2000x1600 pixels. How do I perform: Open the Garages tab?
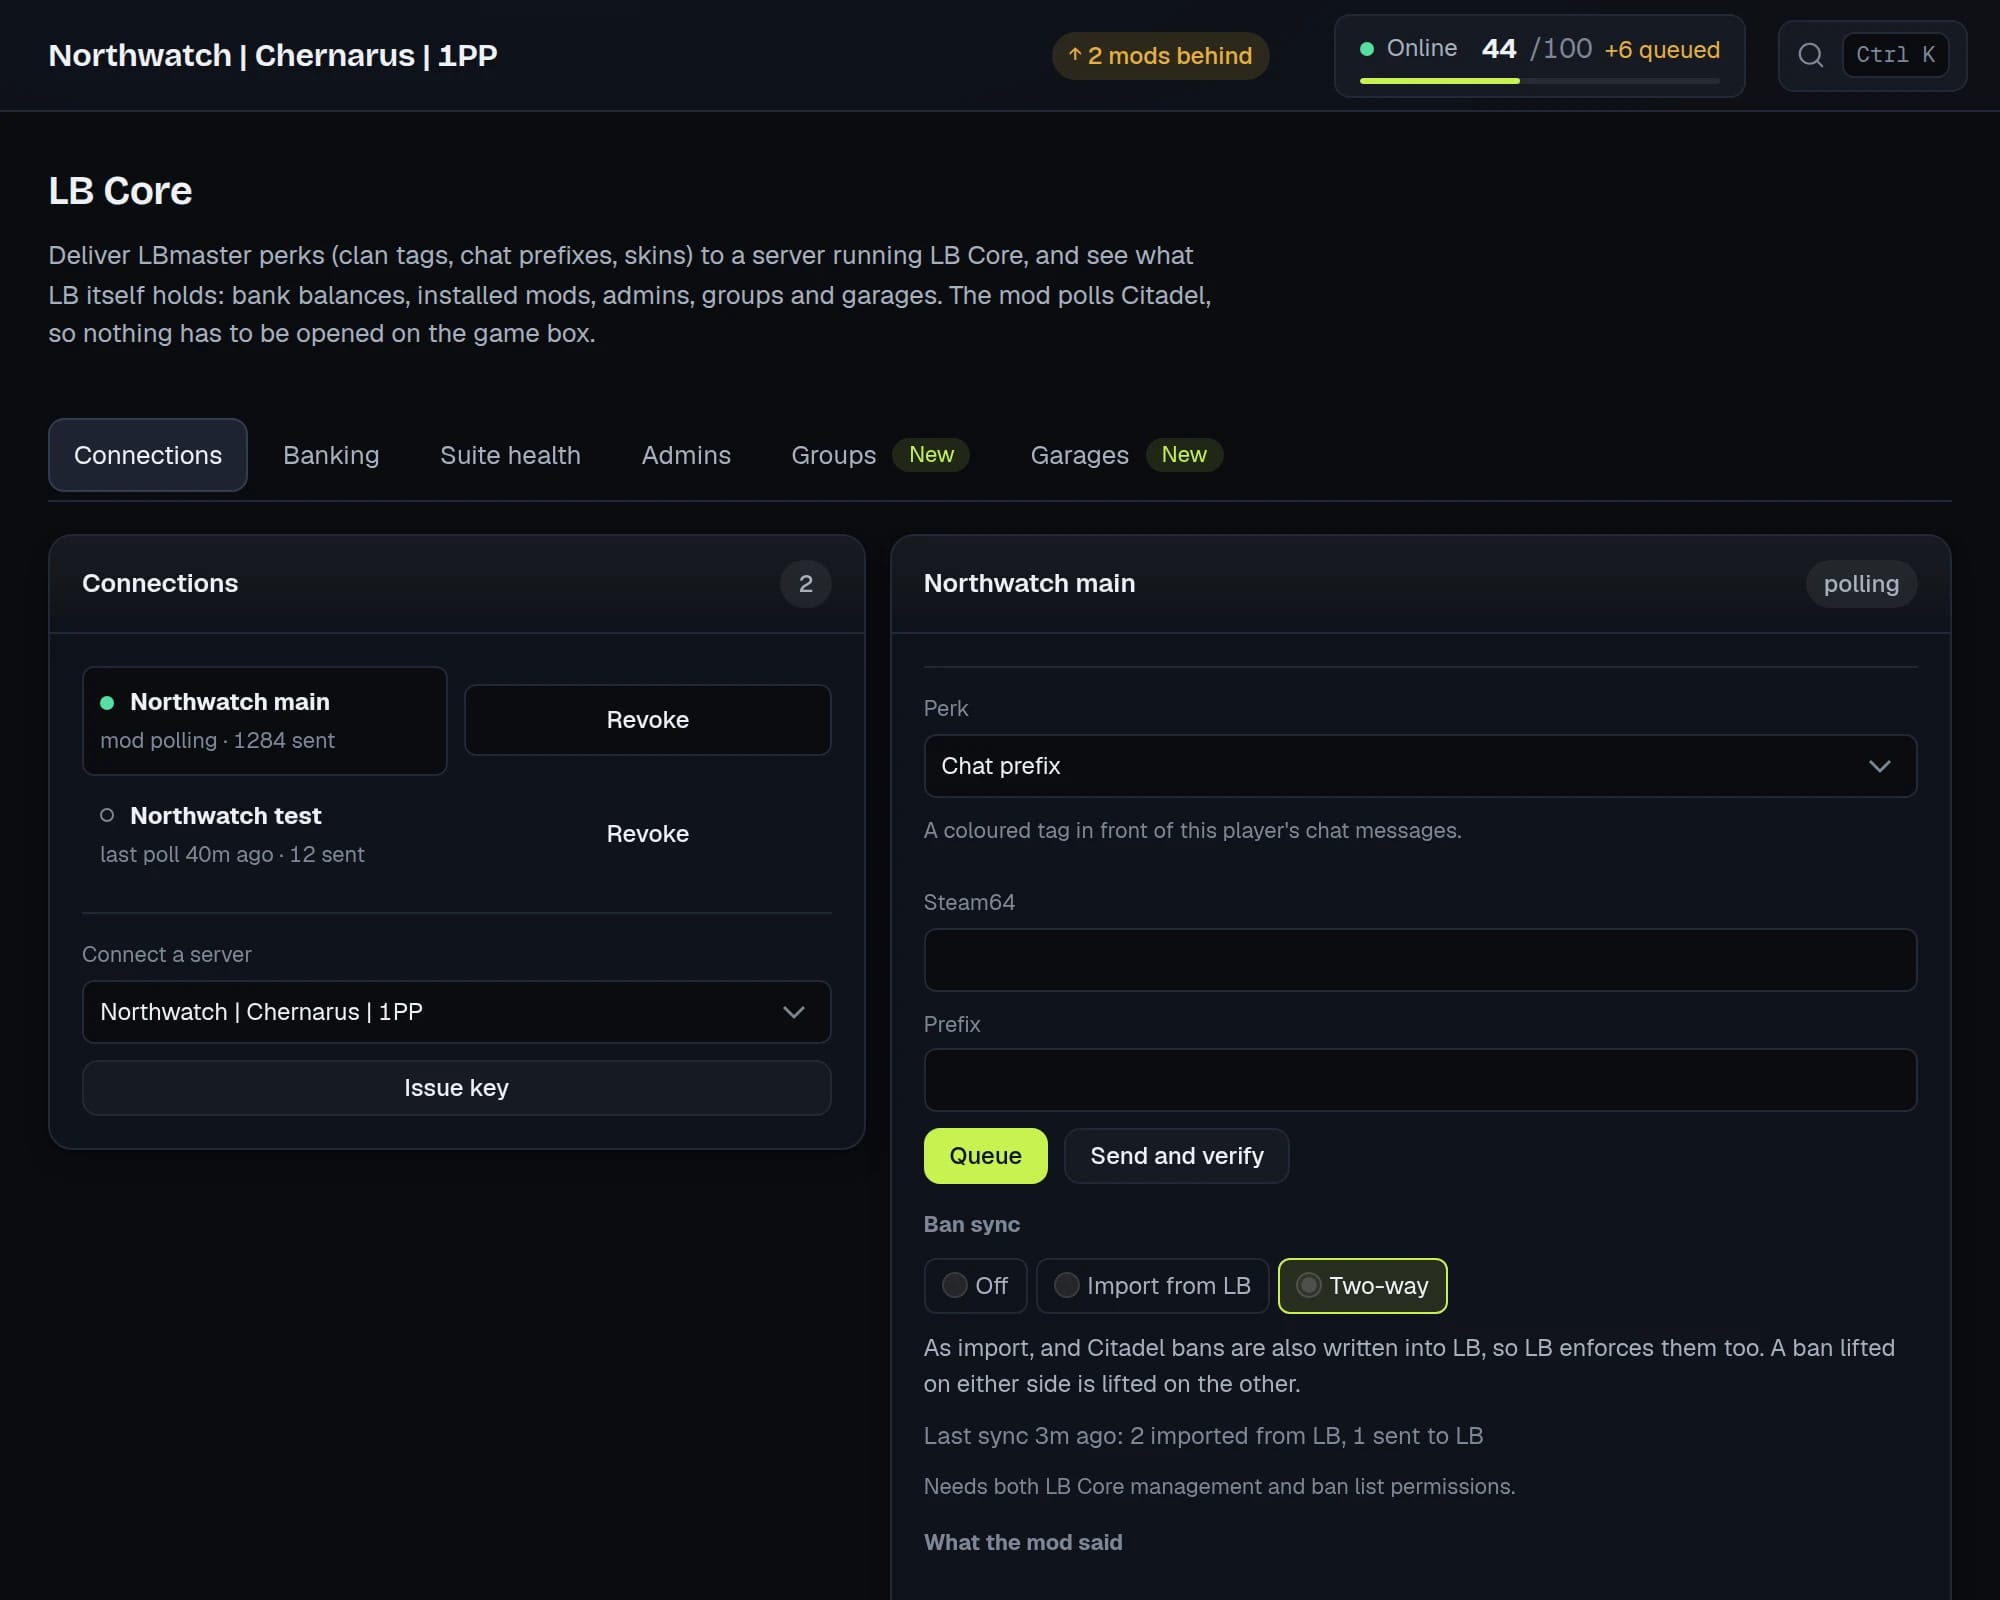[1079, 455]
